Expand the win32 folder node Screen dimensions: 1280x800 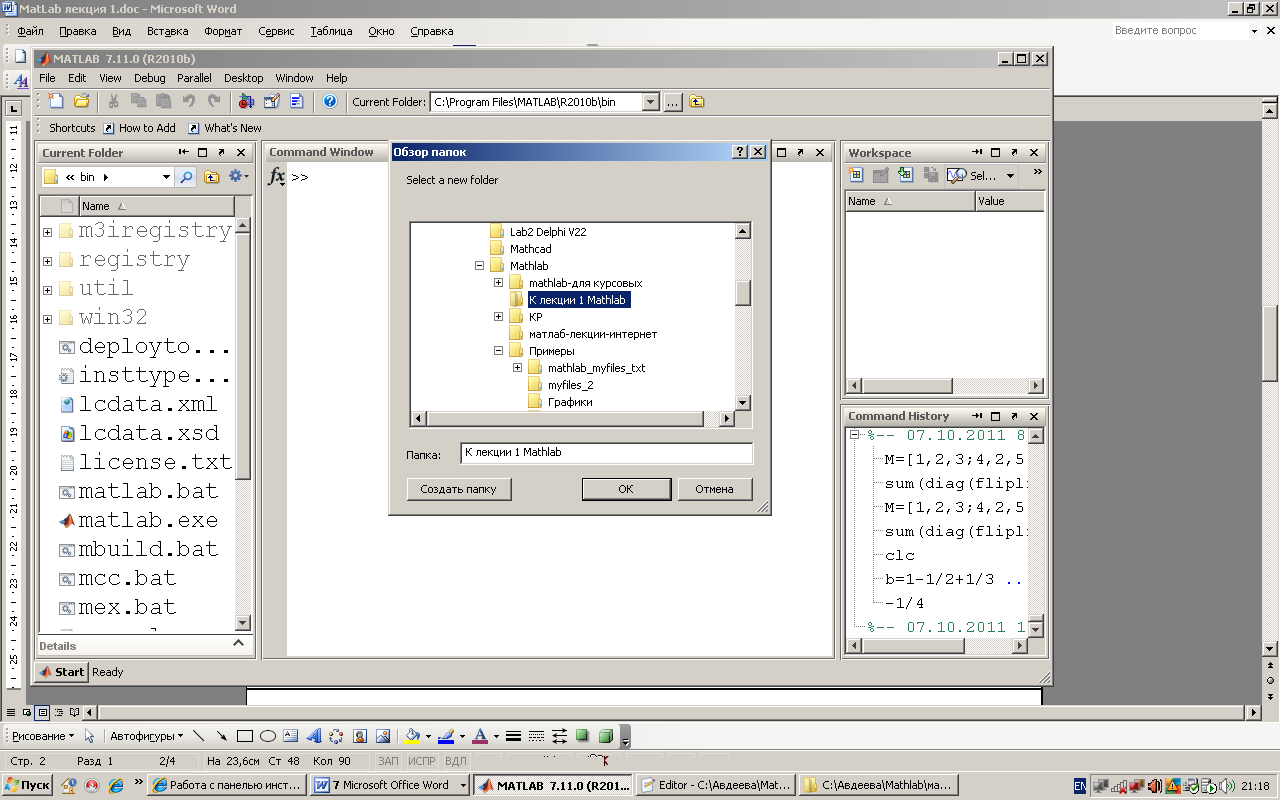47,319
